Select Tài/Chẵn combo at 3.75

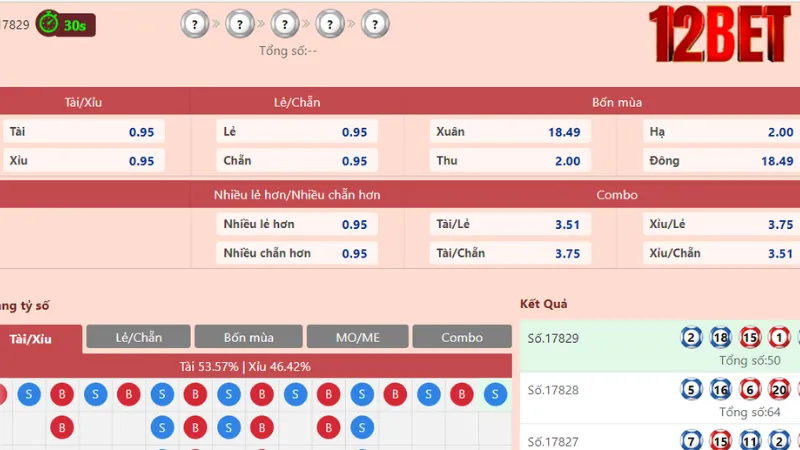[x=510, y=253]
